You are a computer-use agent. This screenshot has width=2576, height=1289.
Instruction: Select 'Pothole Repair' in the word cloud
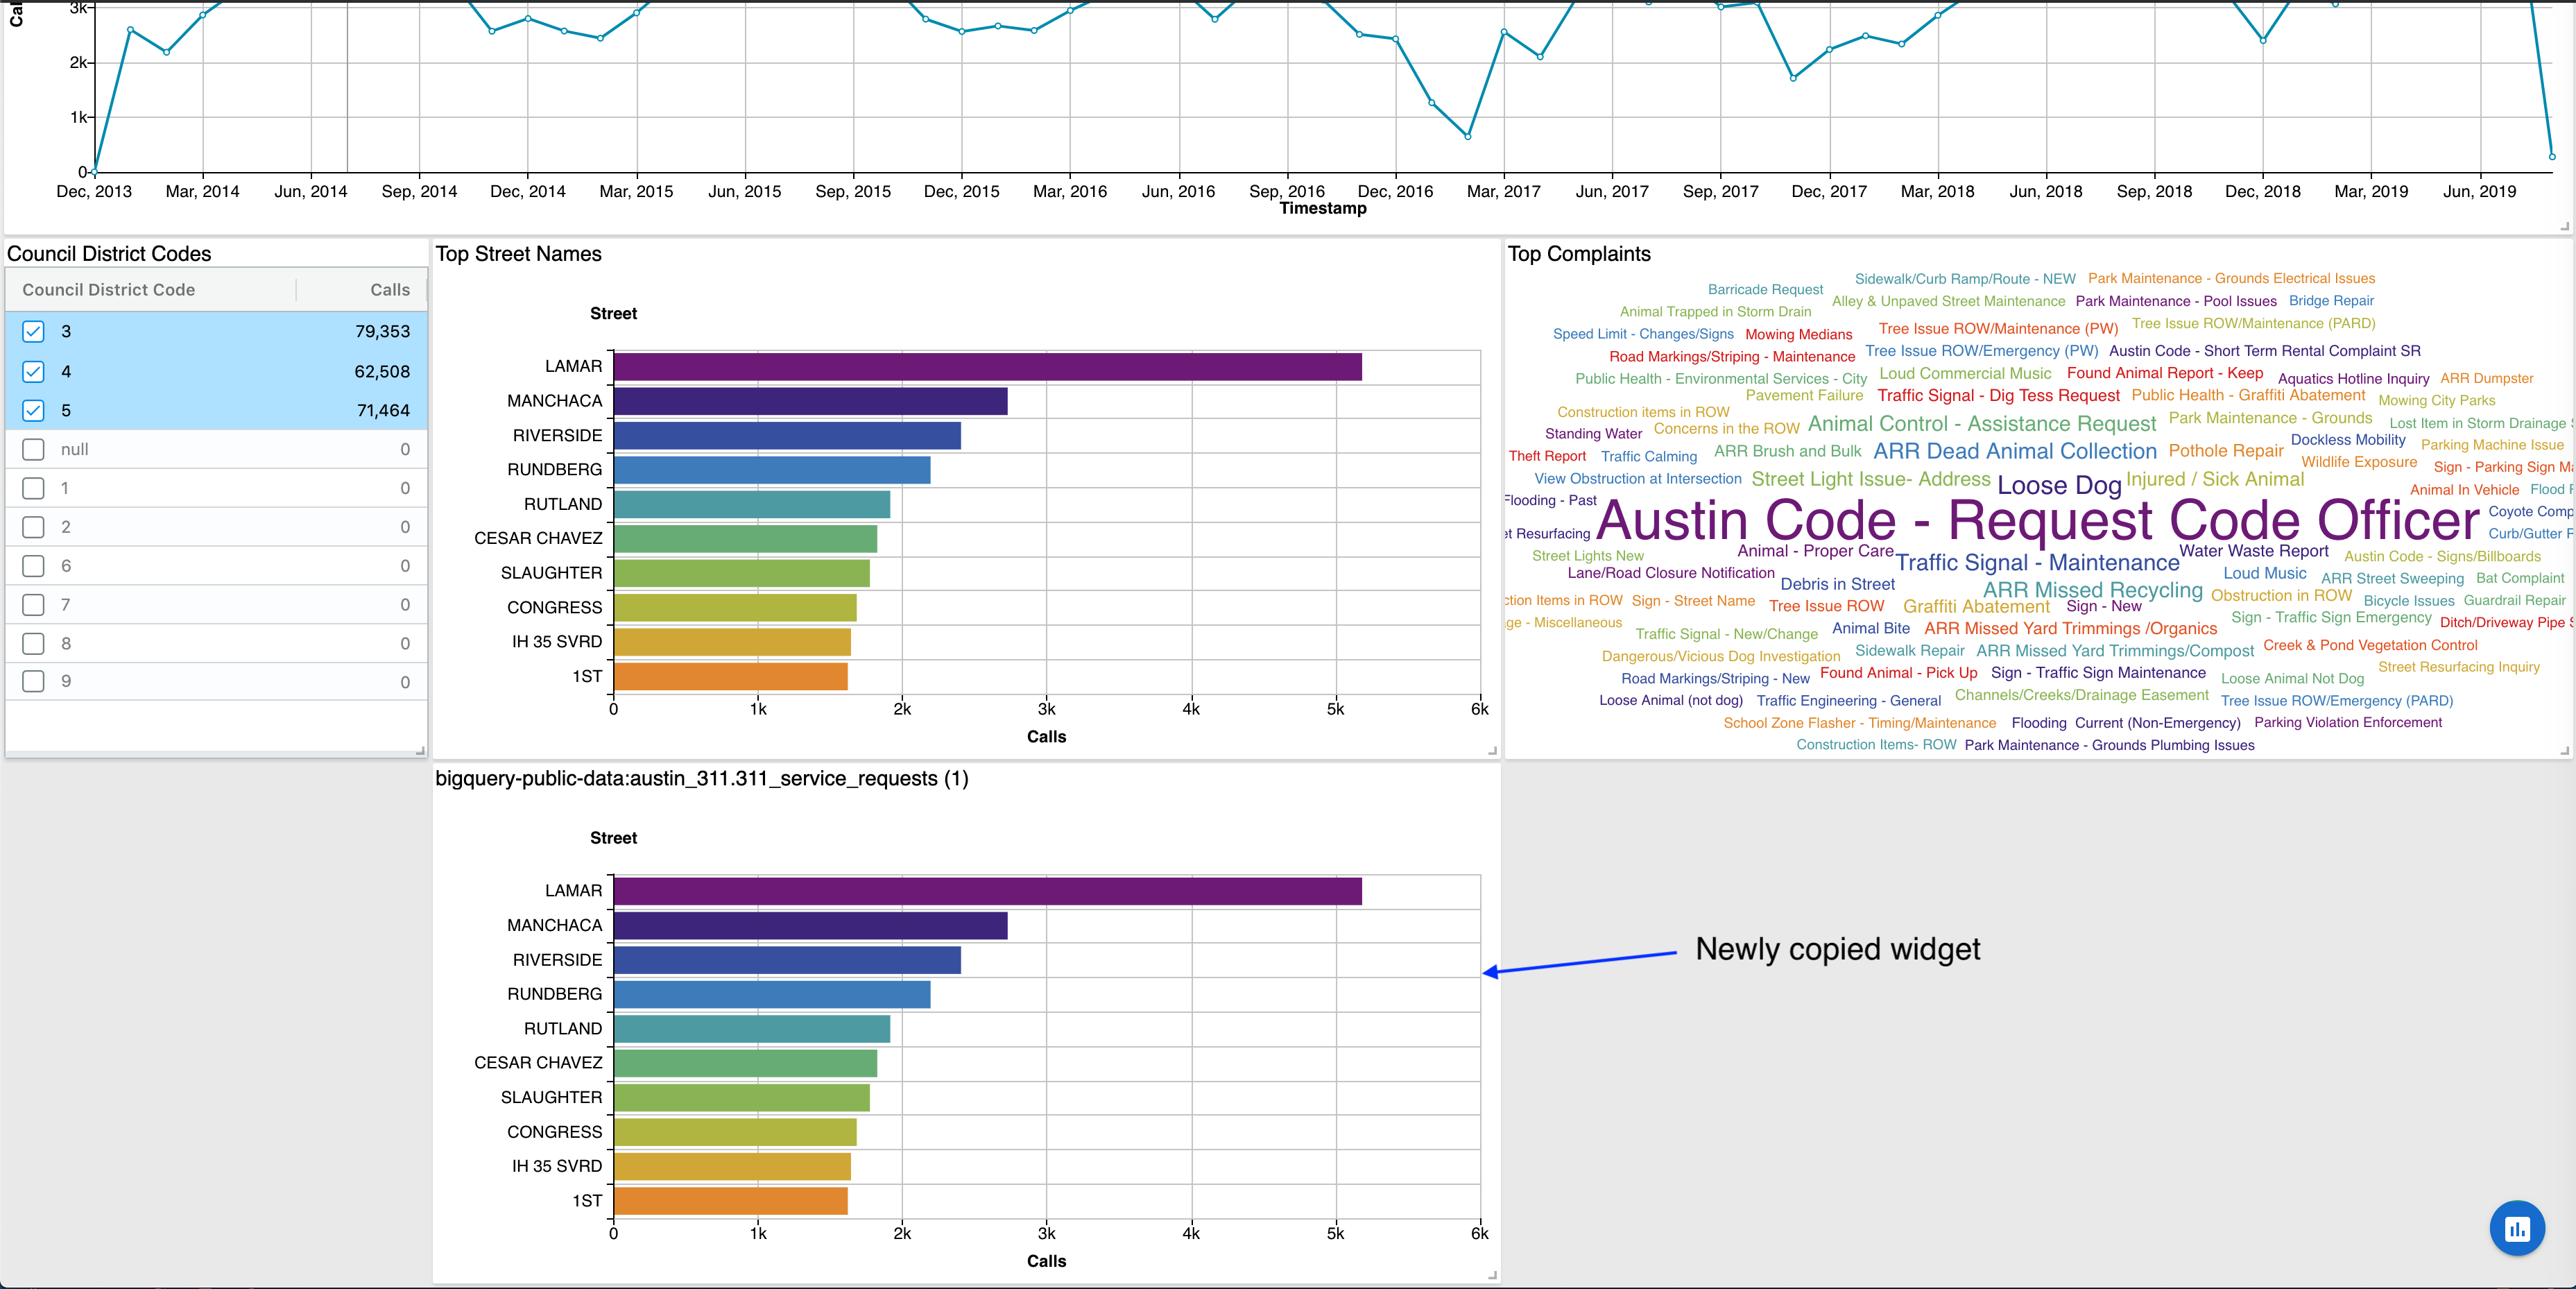2226,451
